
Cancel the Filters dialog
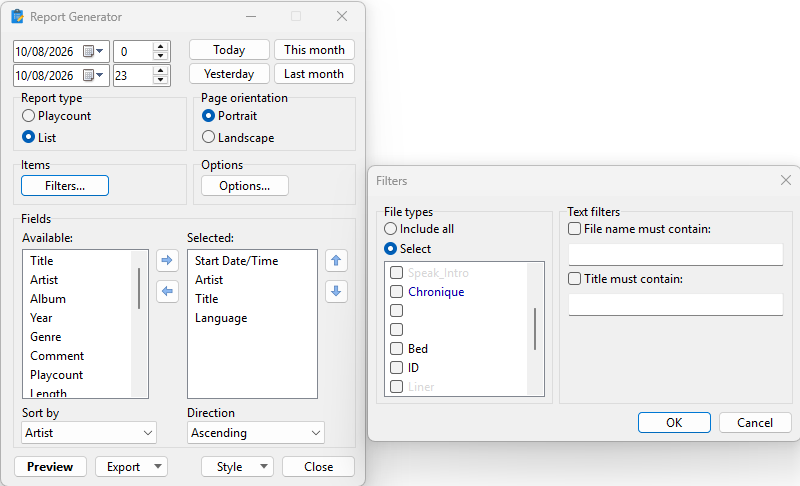755,422
